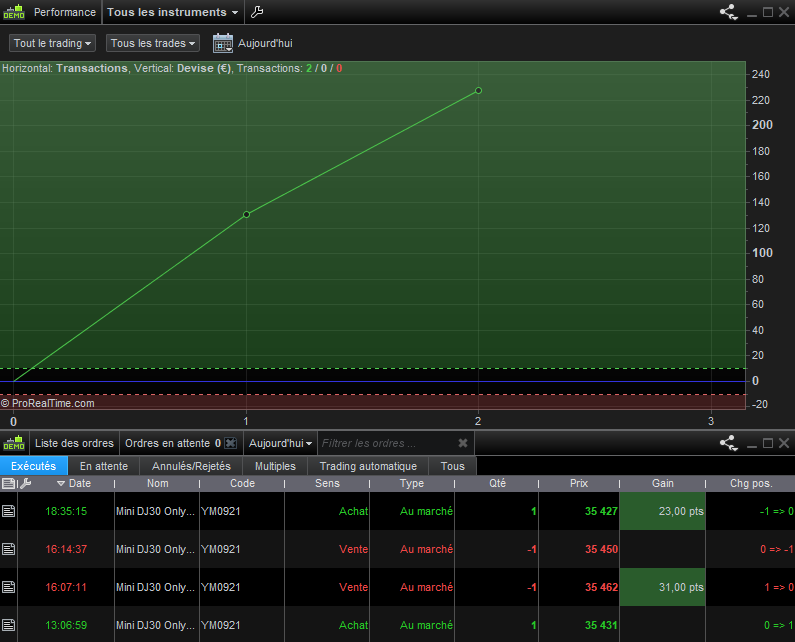Open order details icon for 18:35:15 trade
795x642 pixels.
(9, 511)
